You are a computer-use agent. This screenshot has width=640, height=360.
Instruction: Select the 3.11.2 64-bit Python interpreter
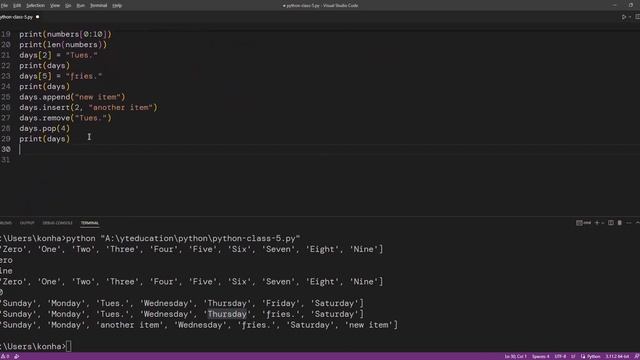tap(617, 356)
